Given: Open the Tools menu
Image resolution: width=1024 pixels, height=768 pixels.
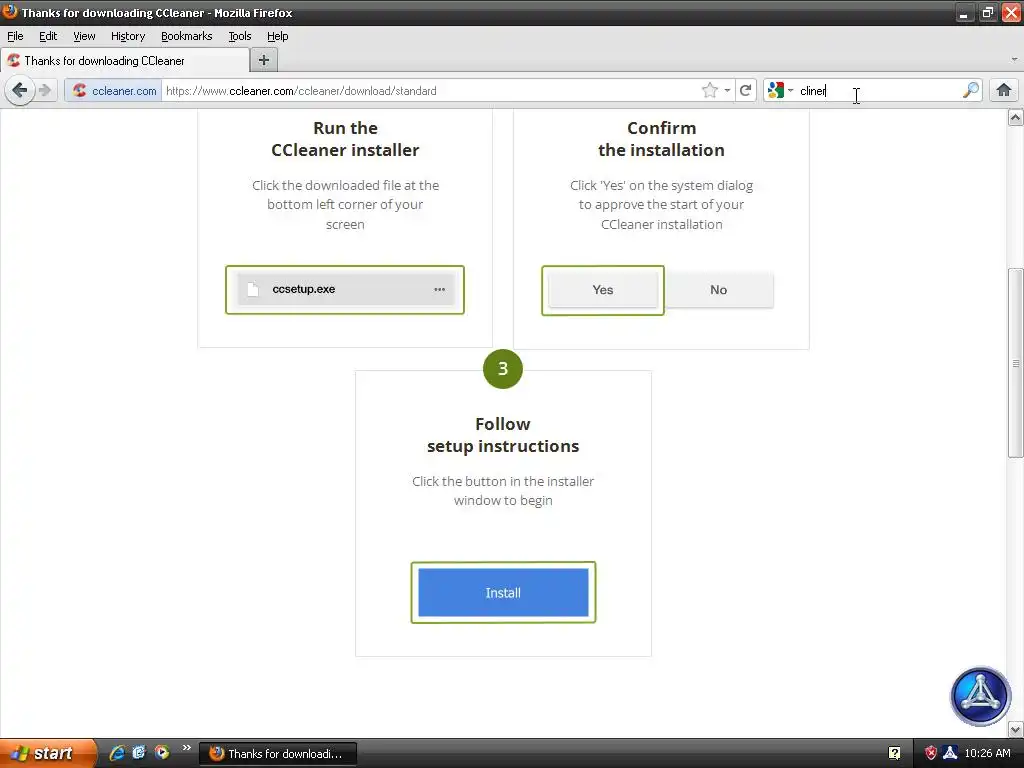Looking at the screenshot, I should [x=240, y=36].
